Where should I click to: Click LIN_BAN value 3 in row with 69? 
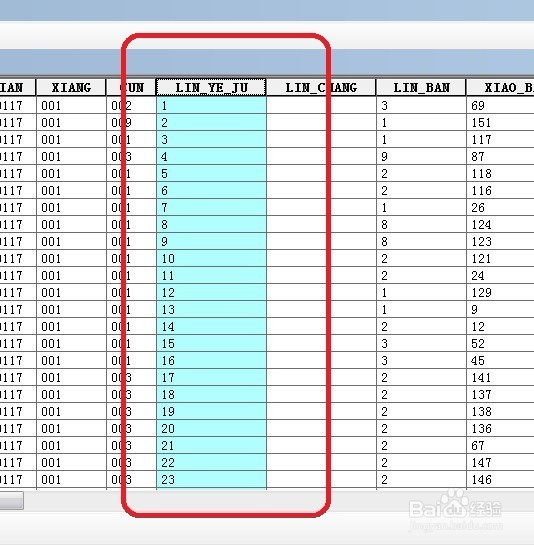(x=421, y=105)
